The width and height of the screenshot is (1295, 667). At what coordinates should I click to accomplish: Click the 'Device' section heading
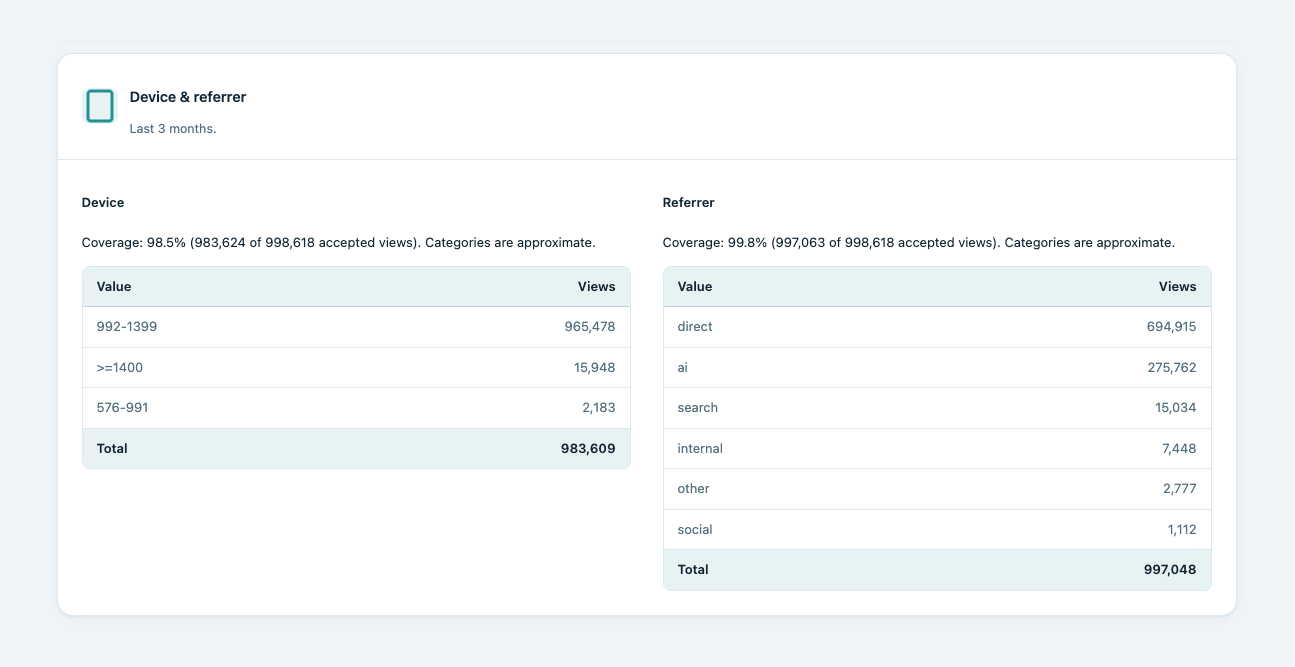103,202
